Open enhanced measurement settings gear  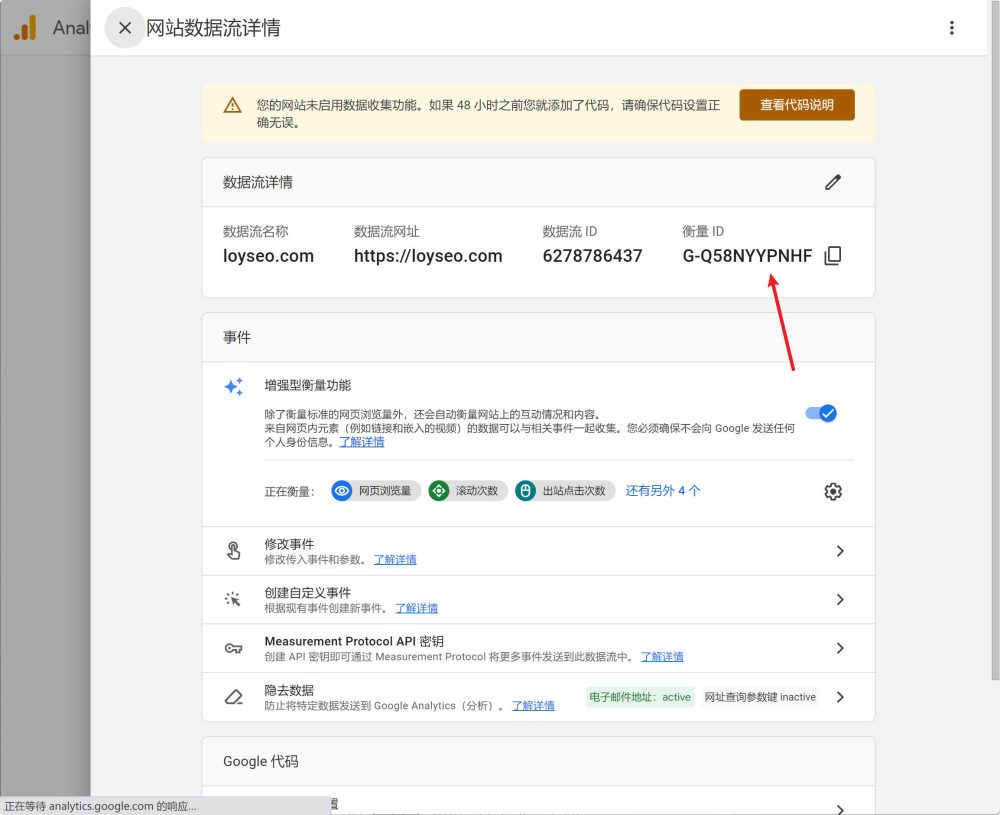(x=833, y=491)
